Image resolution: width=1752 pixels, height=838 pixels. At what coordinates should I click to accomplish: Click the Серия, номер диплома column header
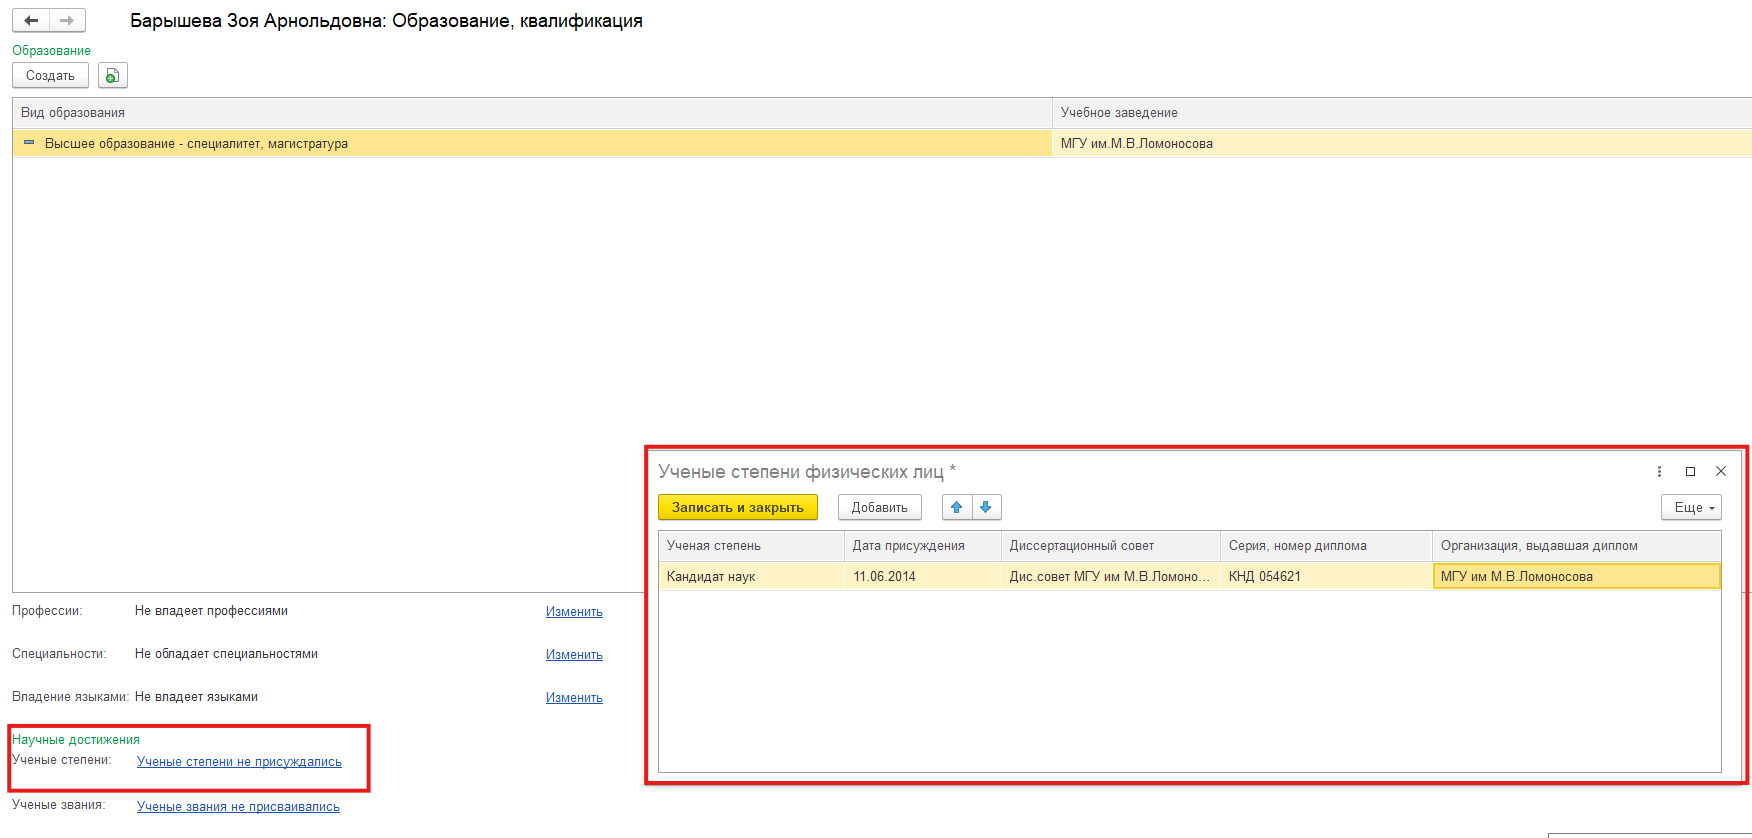(1327, 546)
